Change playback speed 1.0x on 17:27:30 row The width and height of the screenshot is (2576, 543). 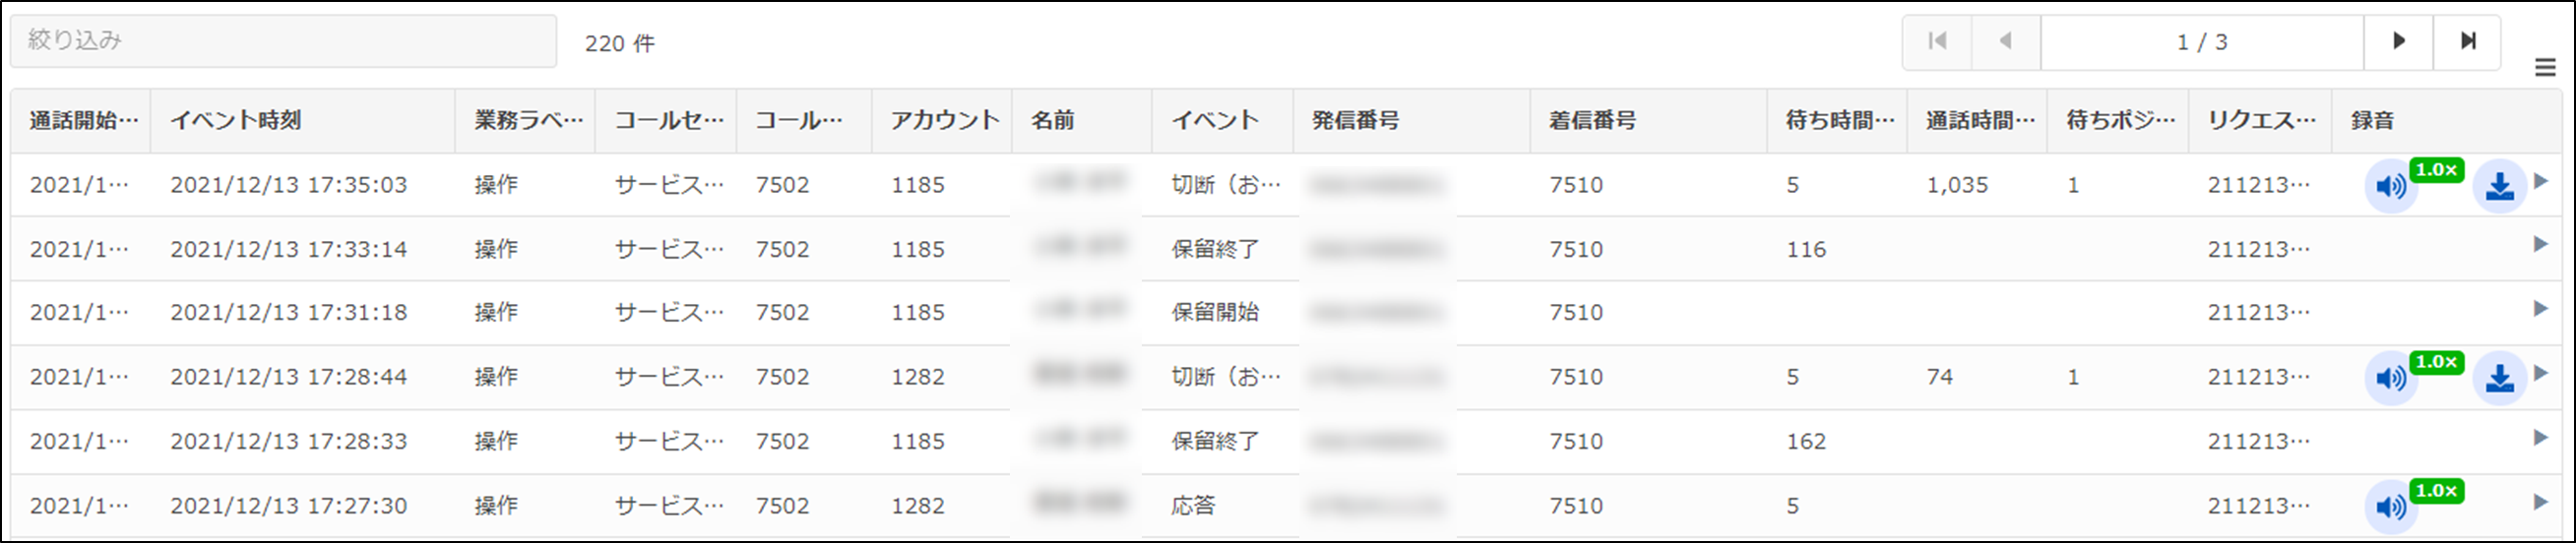(2436, 491)
